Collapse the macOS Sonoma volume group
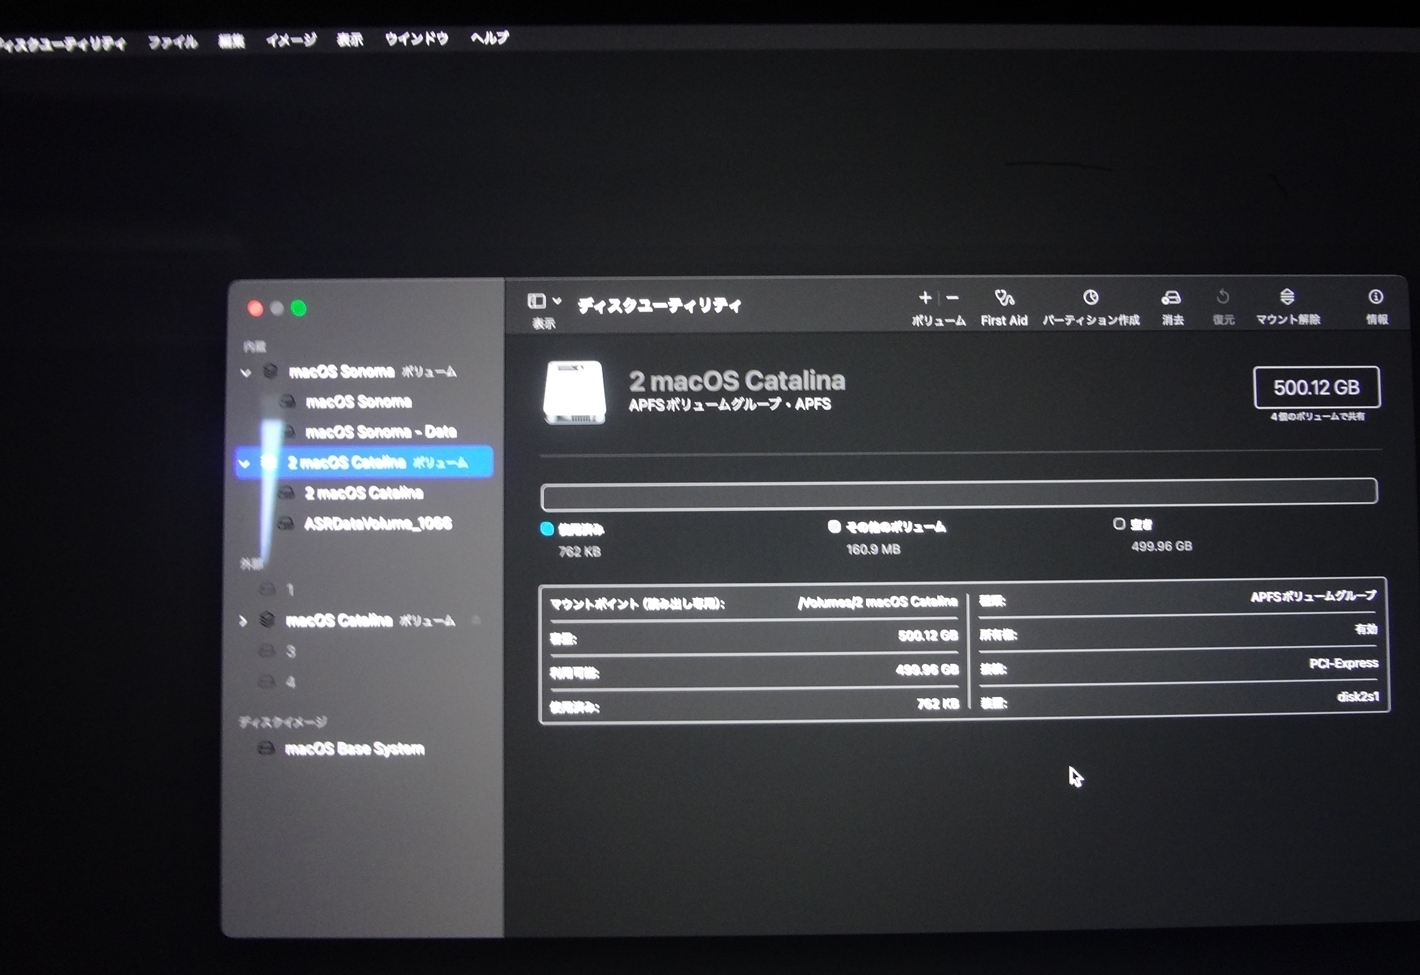The width and height of the screenshot is (1420, 975). click(246, 373)
